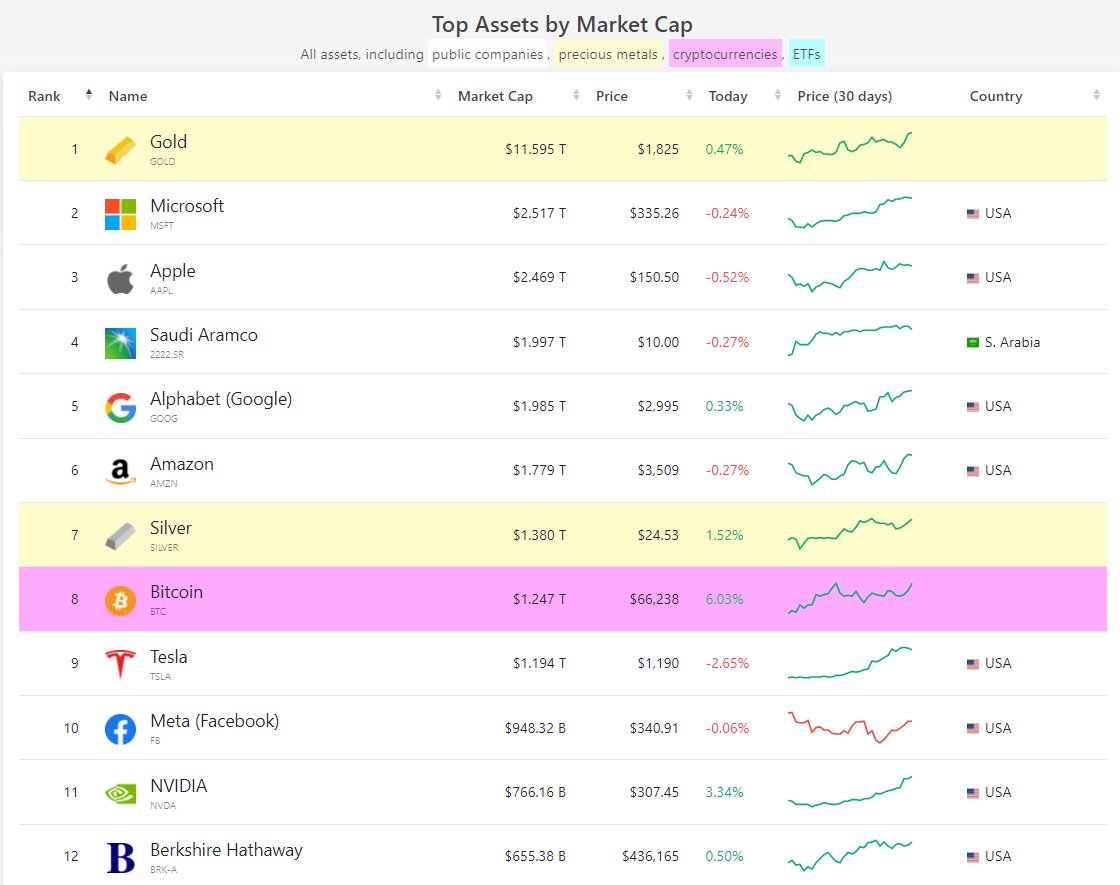1120x885 pixels.
Task: Click Bitcoin price $66,238
Action: pyautogui.click(x=654, y=599)
